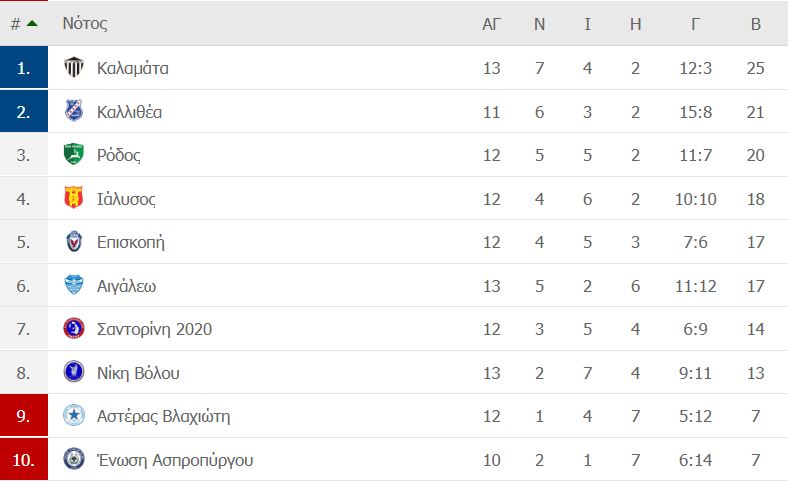Viewport: 788px width, 482px height.
Task: Click the Ιάλυσος red-yellow crest icon
Action: (74, 198)
